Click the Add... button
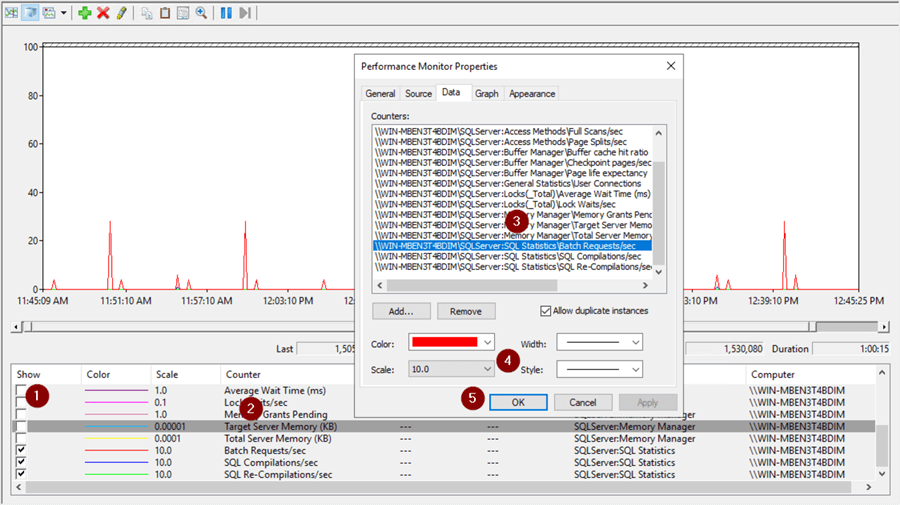The width and height of the screenshot is (900, 505). 401,311
